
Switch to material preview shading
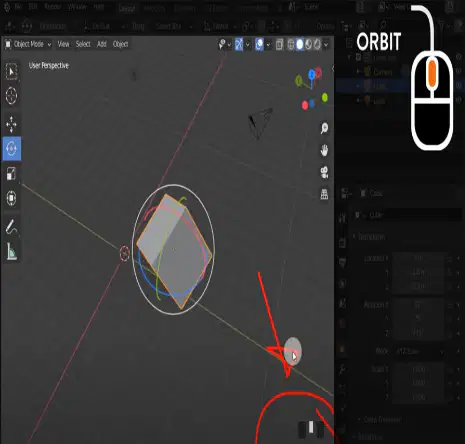tap(309, 44)
